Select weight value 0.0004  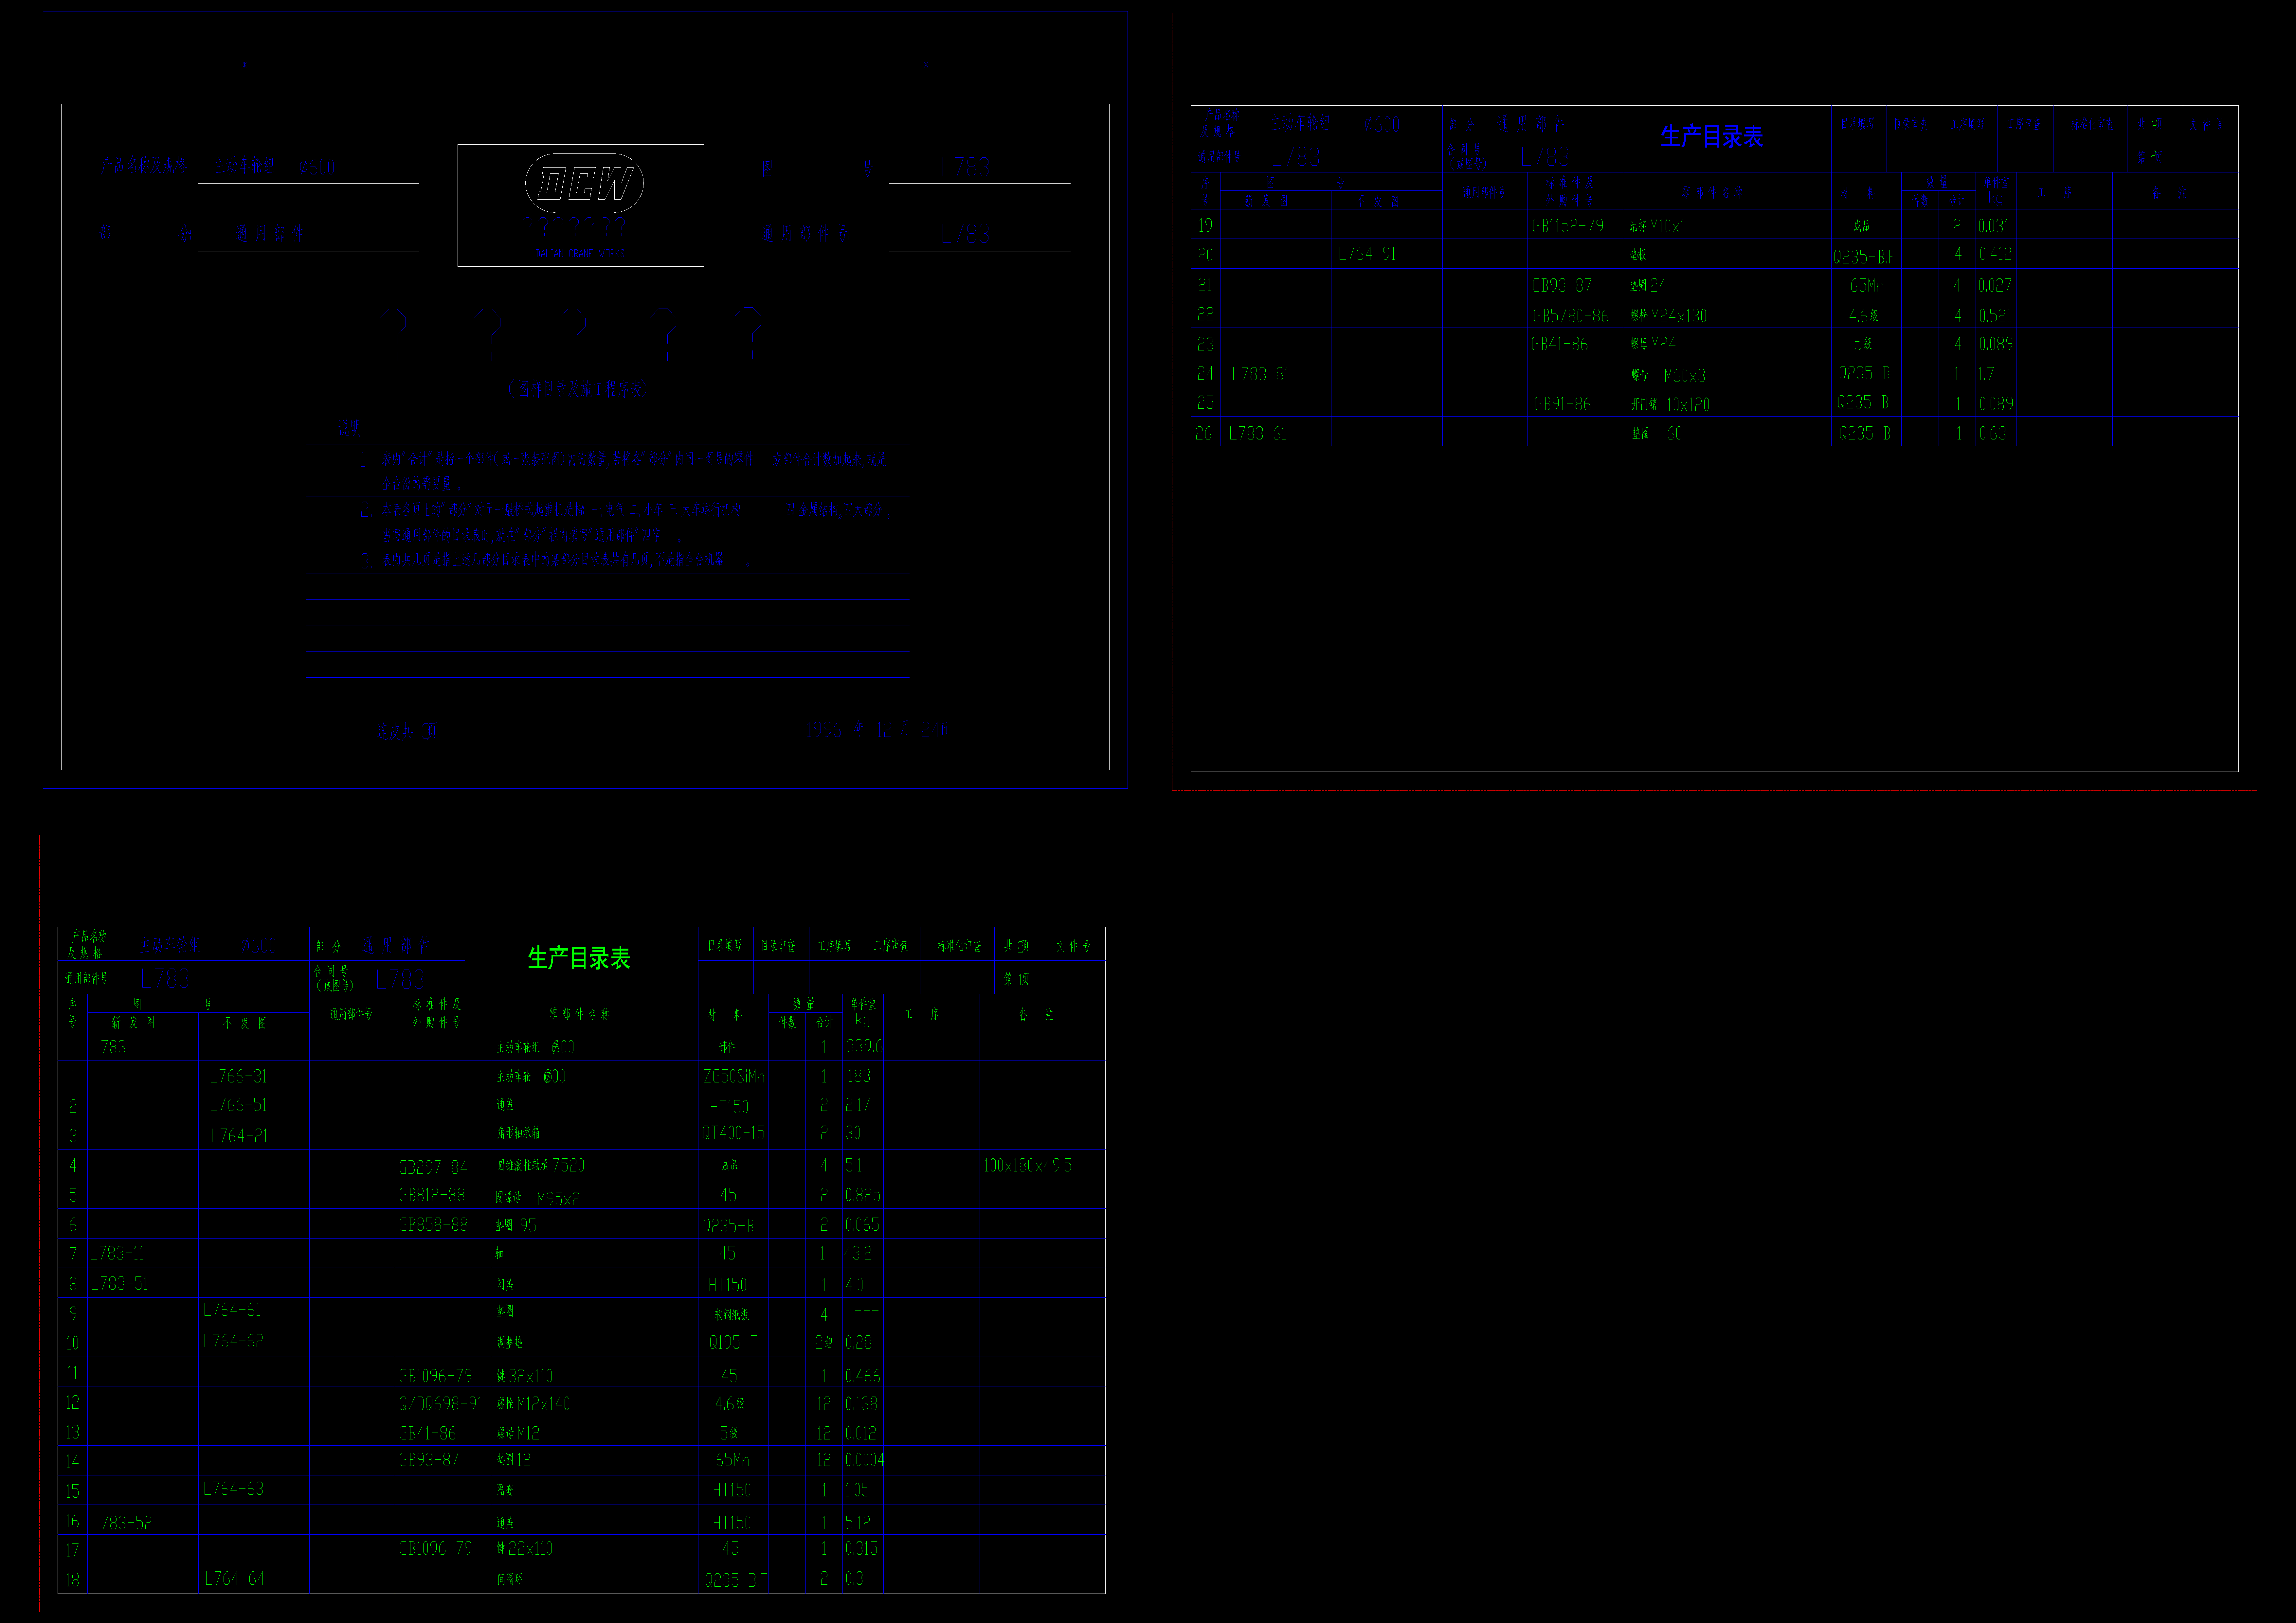(x=865, y=1460)
